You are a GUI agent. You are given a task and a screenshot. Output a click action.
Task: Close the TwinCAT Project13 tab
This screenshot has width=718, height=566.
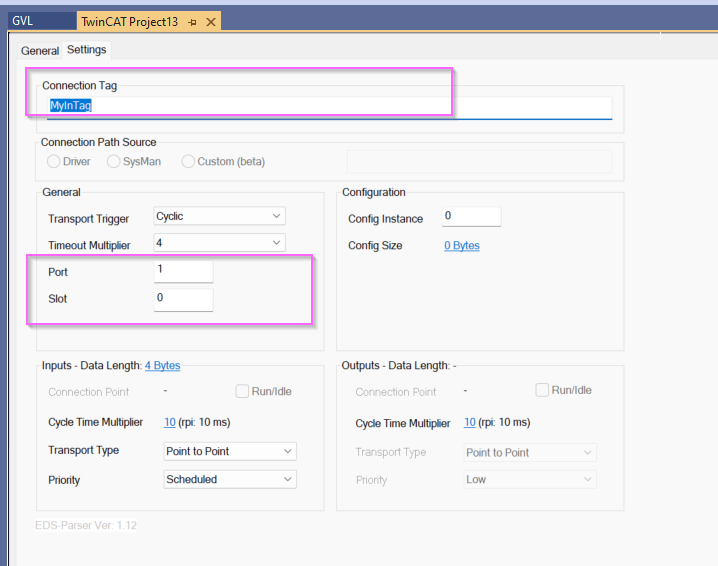tap(211, 22)
